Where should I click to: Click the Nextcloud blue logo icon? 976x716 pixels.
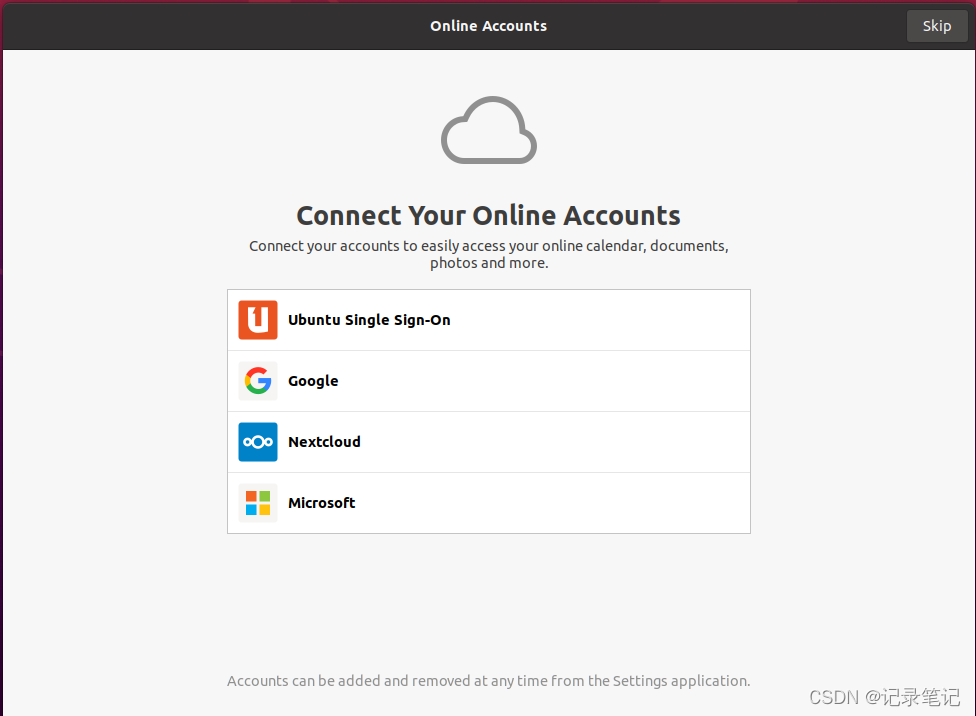click(x=258, y=442)
